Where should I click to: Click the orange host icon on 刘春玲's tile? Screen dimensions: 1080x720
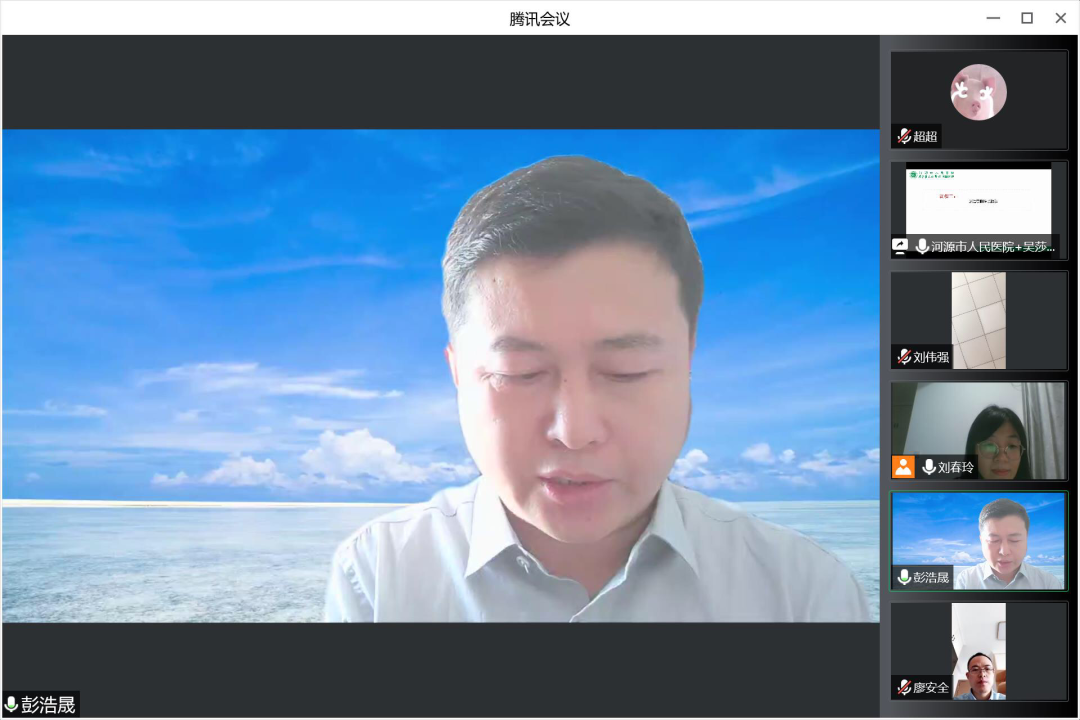[x=903, y=466]
